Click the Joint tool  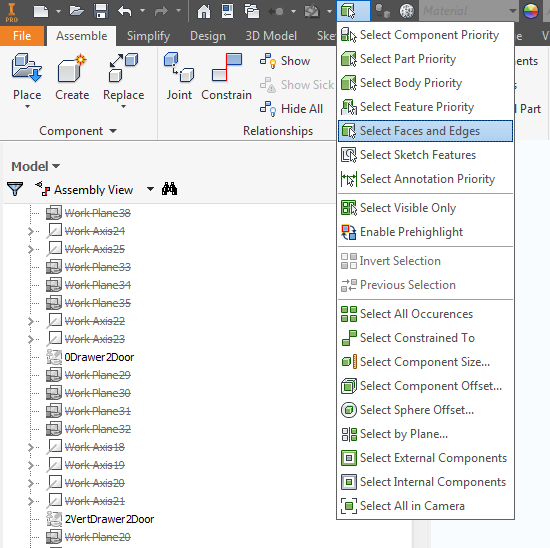point(179,77)
